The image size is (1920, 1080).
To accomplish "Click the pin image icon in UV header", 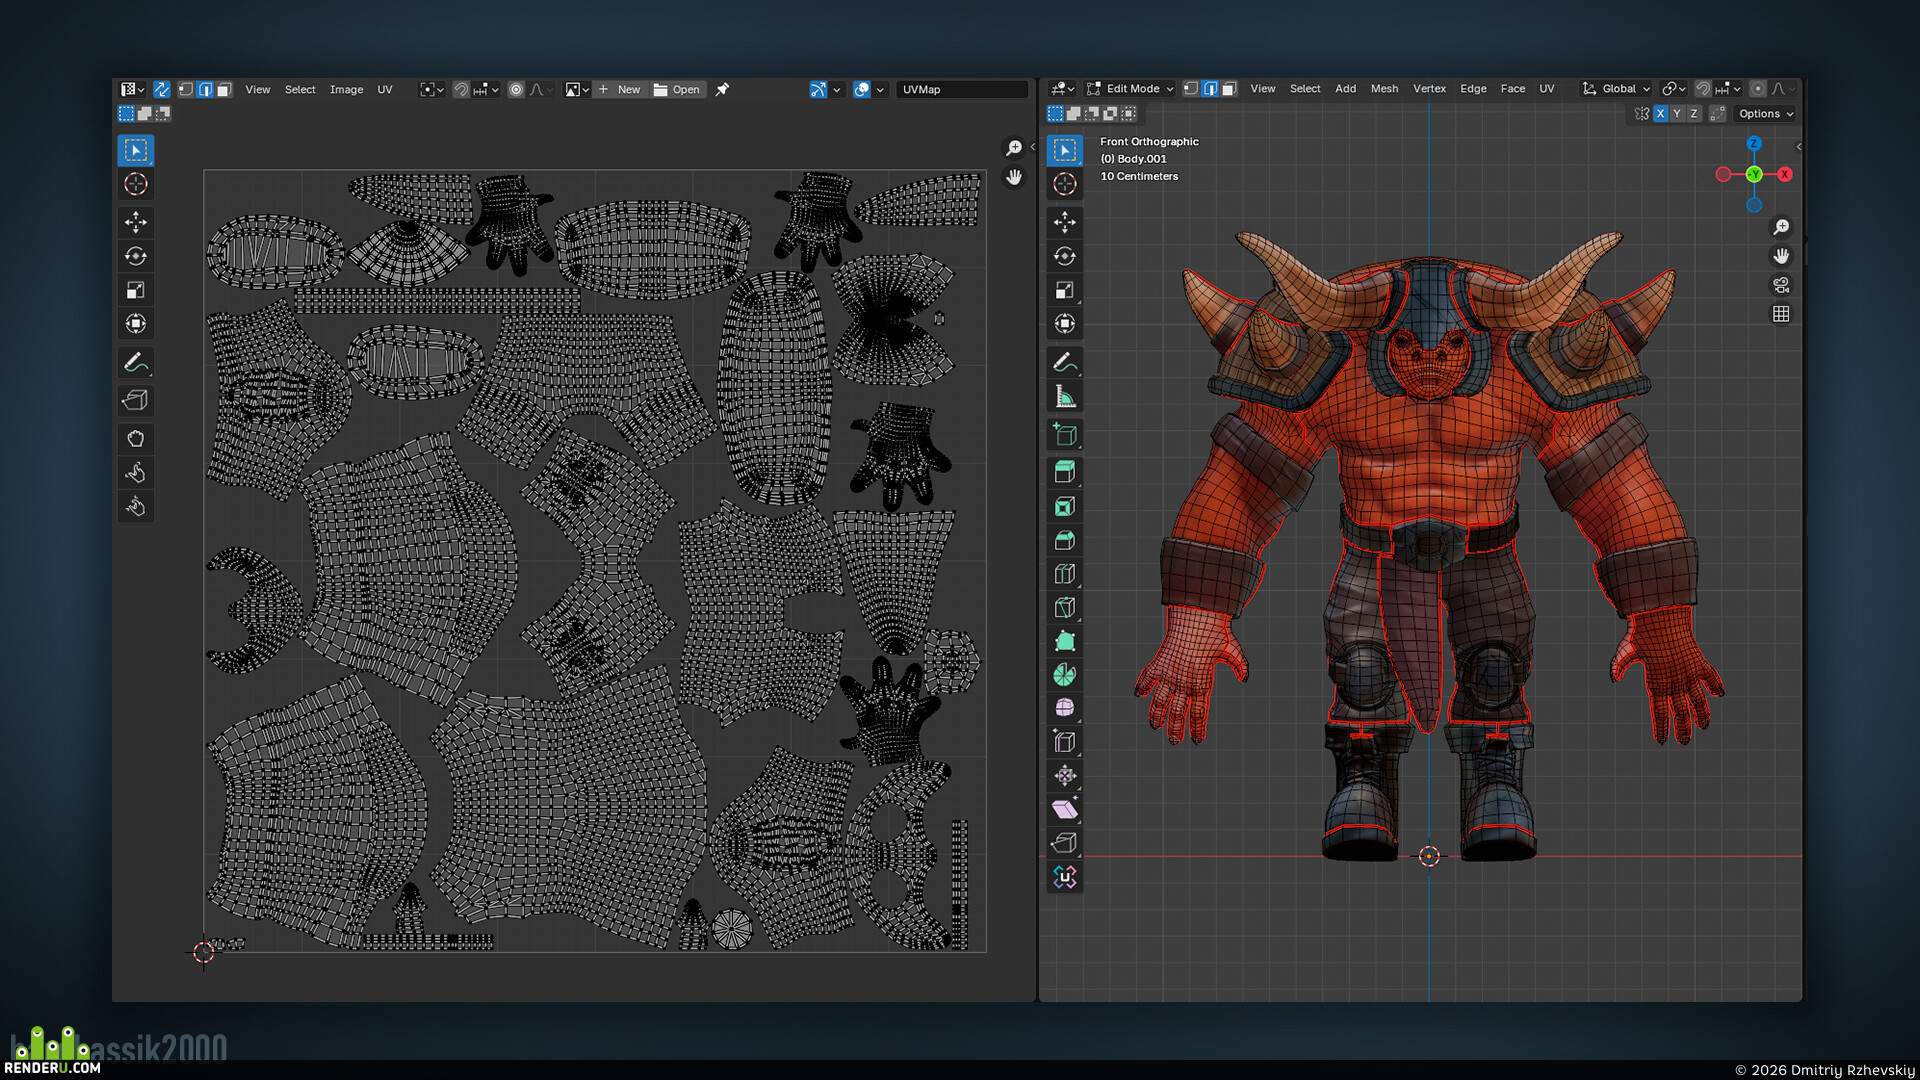I will coord(722,90).
